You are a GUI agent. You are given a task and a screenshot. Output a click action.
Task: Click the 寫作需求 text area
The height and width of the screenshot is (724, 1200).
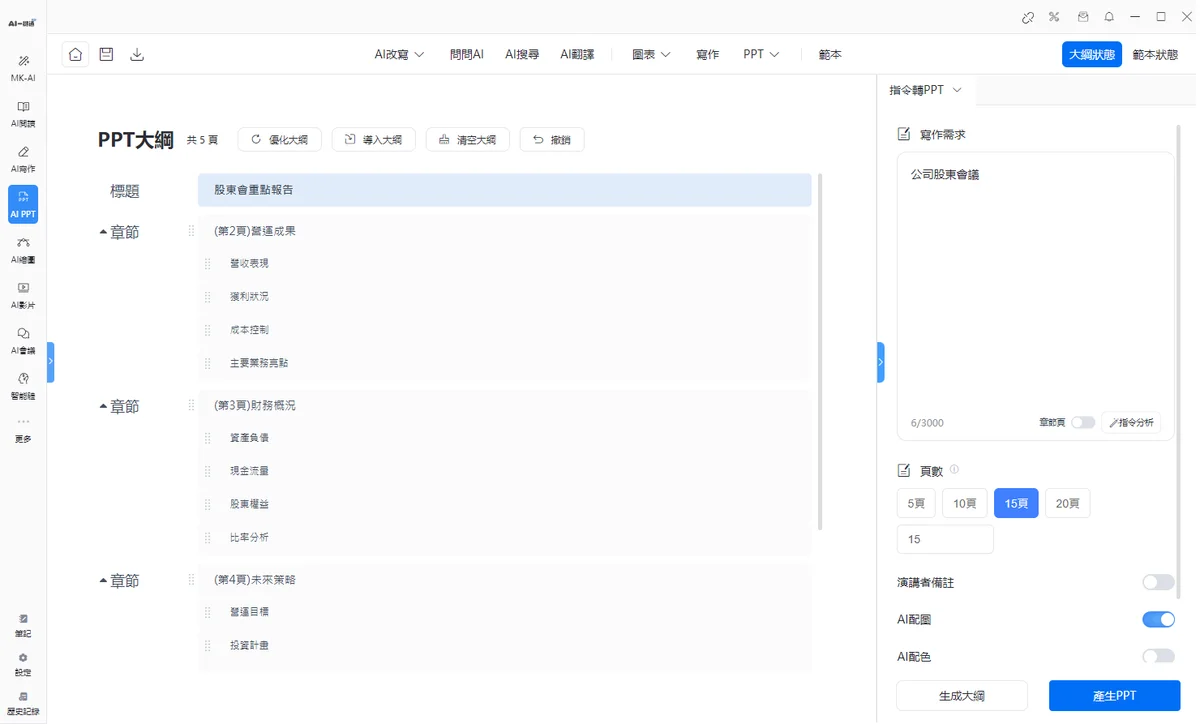point(1035,296)
